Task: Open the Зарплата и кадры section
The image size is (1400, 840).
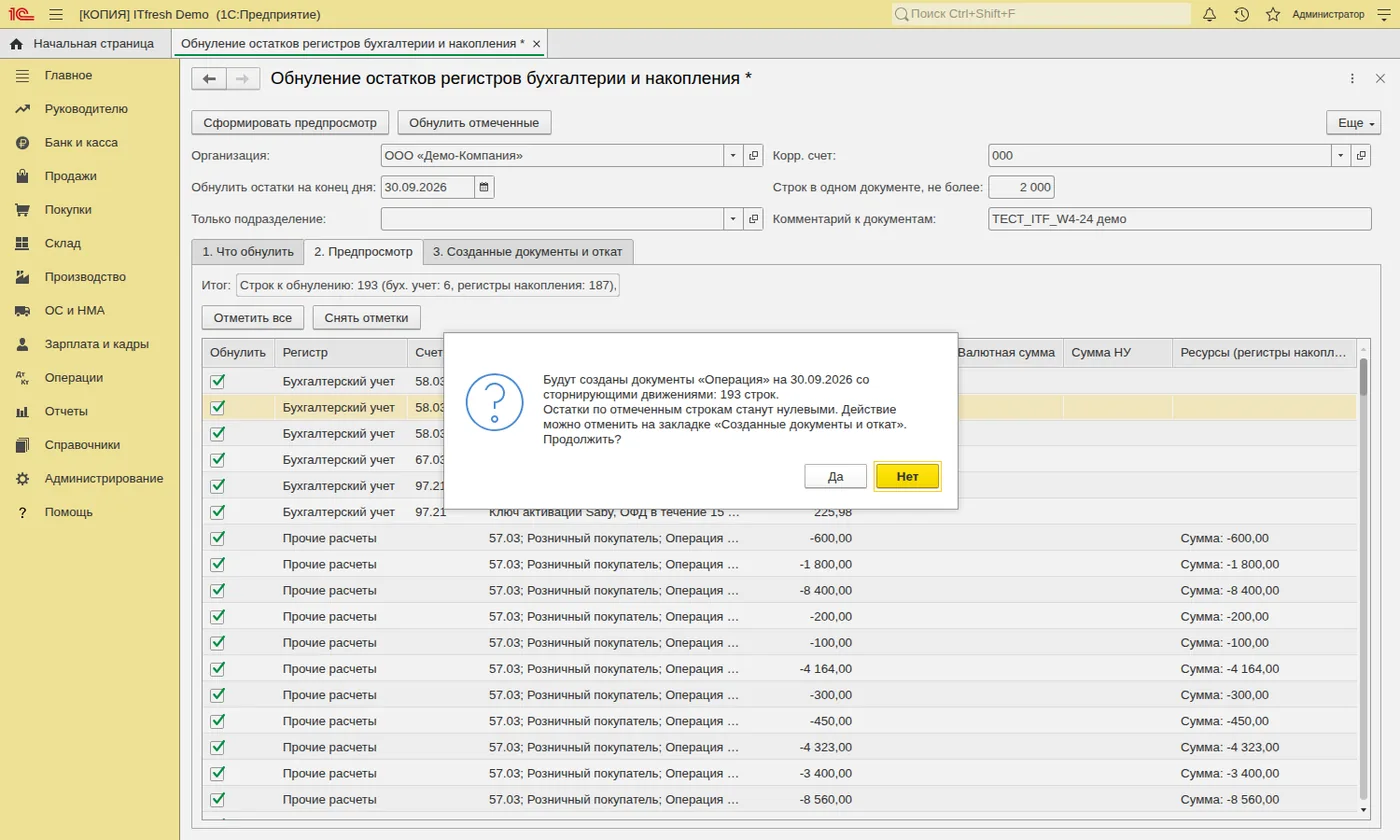Action: 97,344
